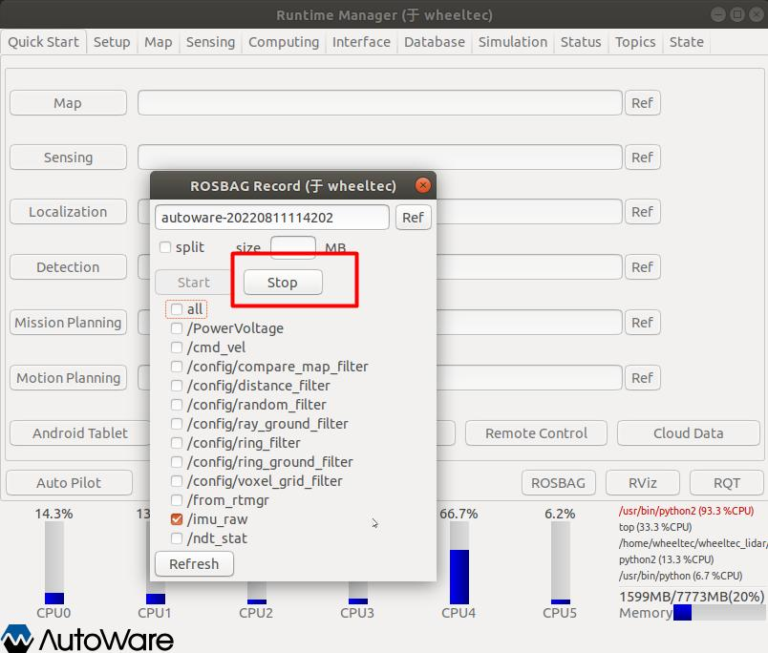Viewport: 768px width, 653px height.
Task: Toggle the /cmd_vel topic checkbox
Action: (x=177, y=348)
